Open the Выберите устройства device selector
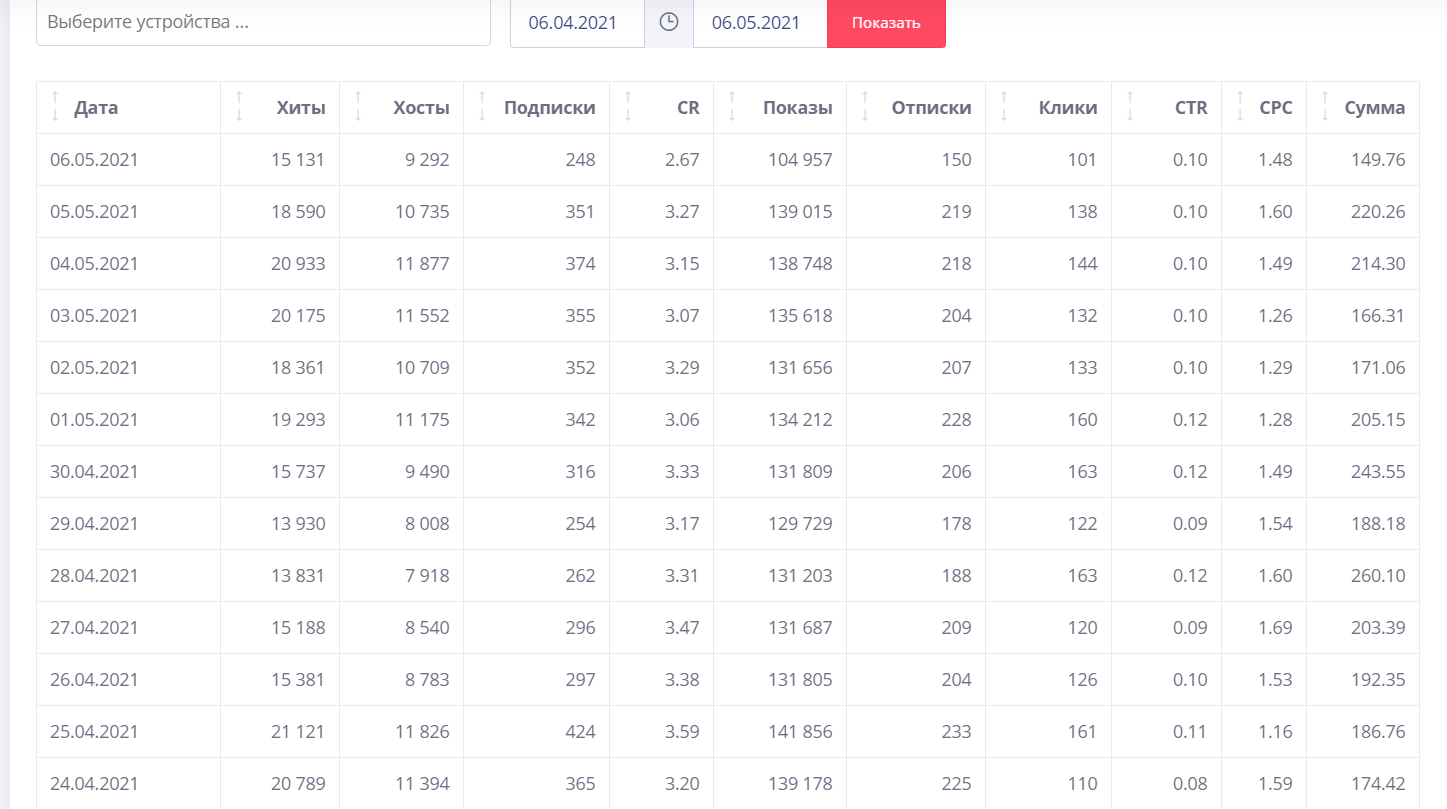The image size is (1447, 809). (263, 22)
